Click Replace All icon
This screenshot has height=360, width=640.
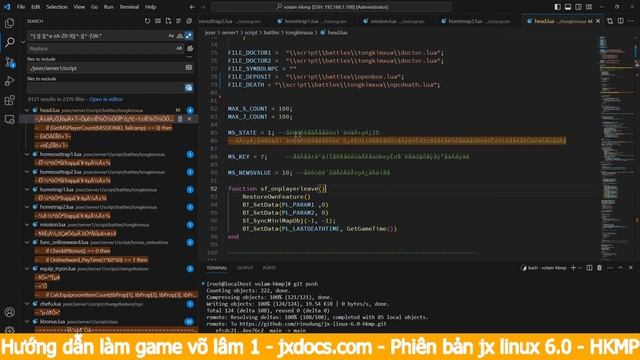point(190,48)
